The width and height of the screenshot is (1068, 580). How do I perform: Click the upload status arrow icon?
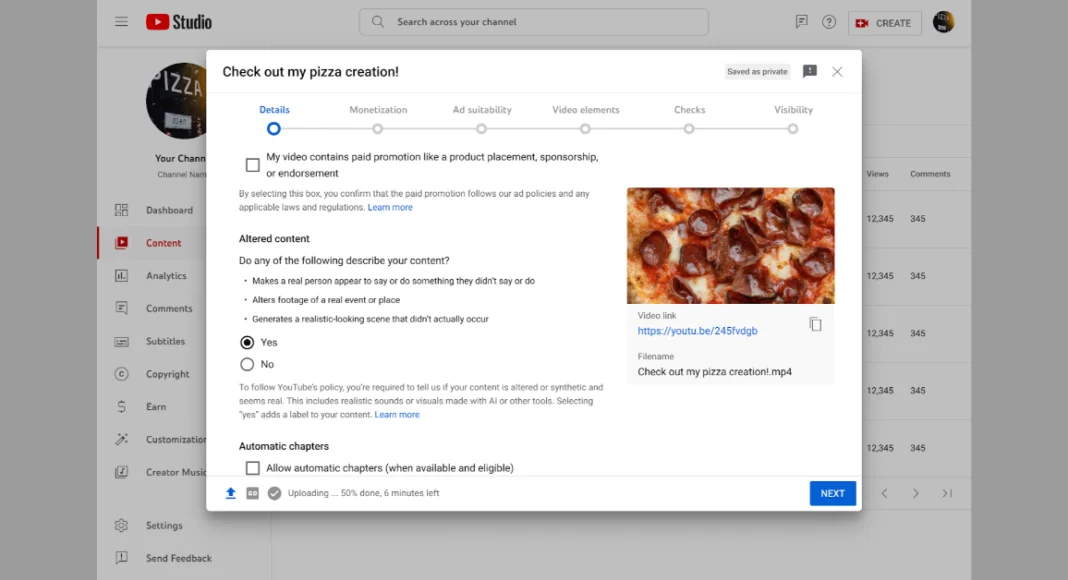(x=231, y=493)
